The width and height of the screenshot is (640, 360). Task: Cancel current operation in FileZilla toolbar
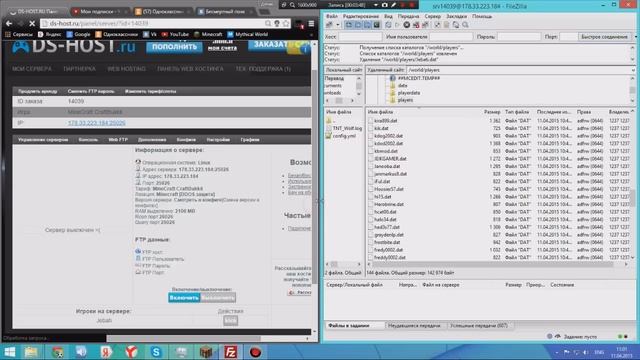[407, 25]
